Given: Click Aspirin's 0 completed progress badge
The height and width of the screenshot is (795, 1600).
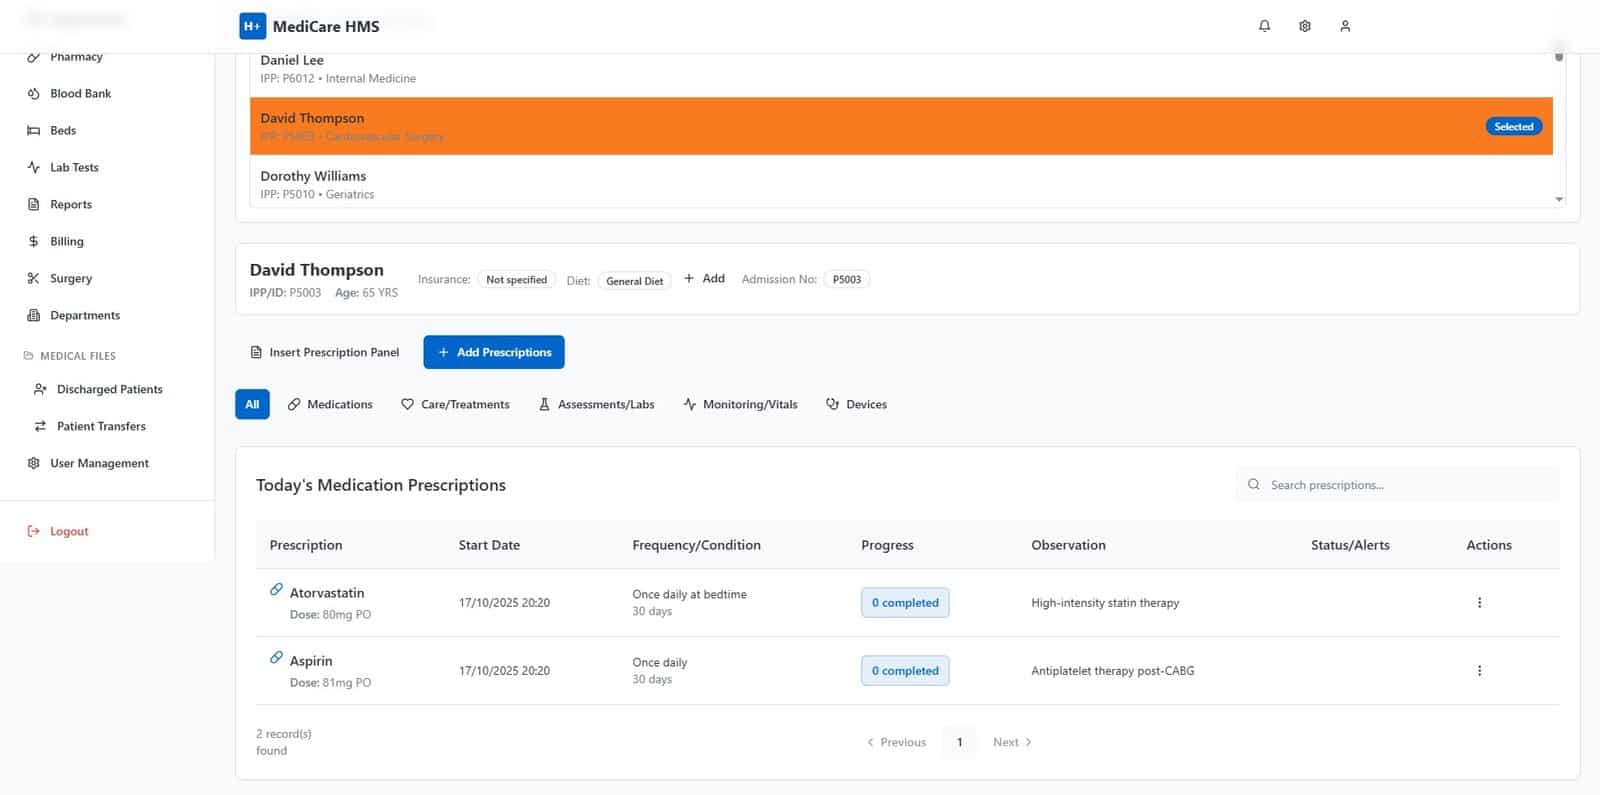Looking at the screenshot, I should [x=905, y=671].
